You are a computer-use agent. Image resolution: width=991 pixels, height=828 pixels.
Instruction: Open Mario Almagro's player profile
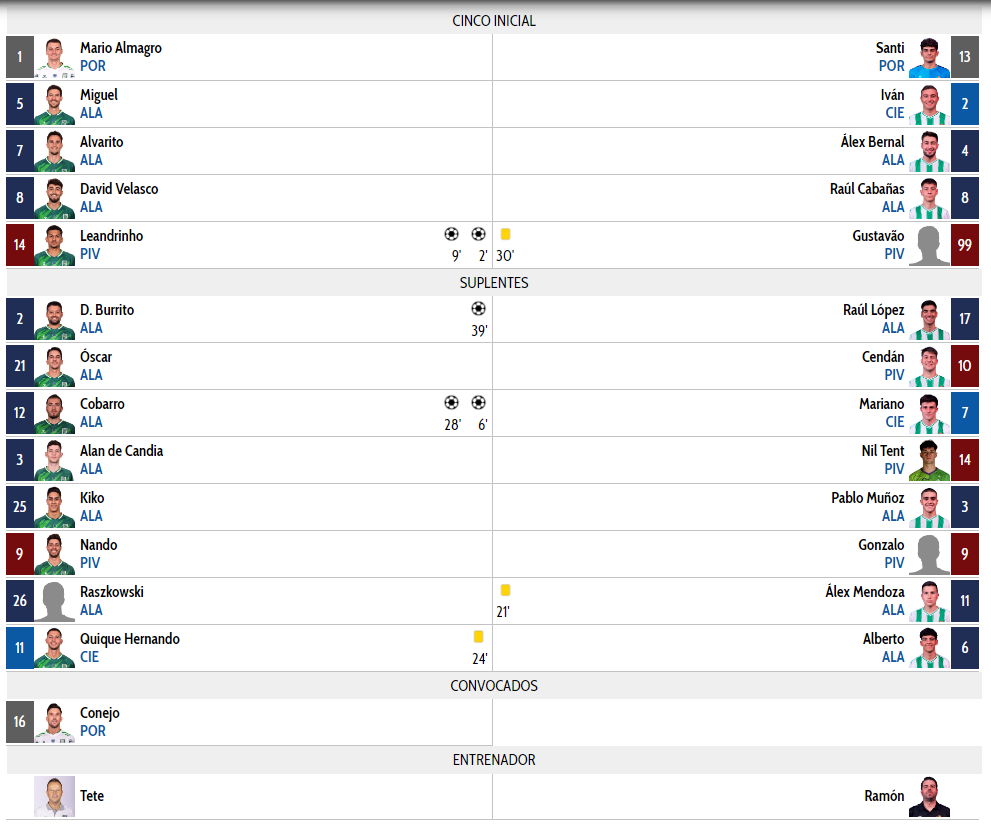121,48
